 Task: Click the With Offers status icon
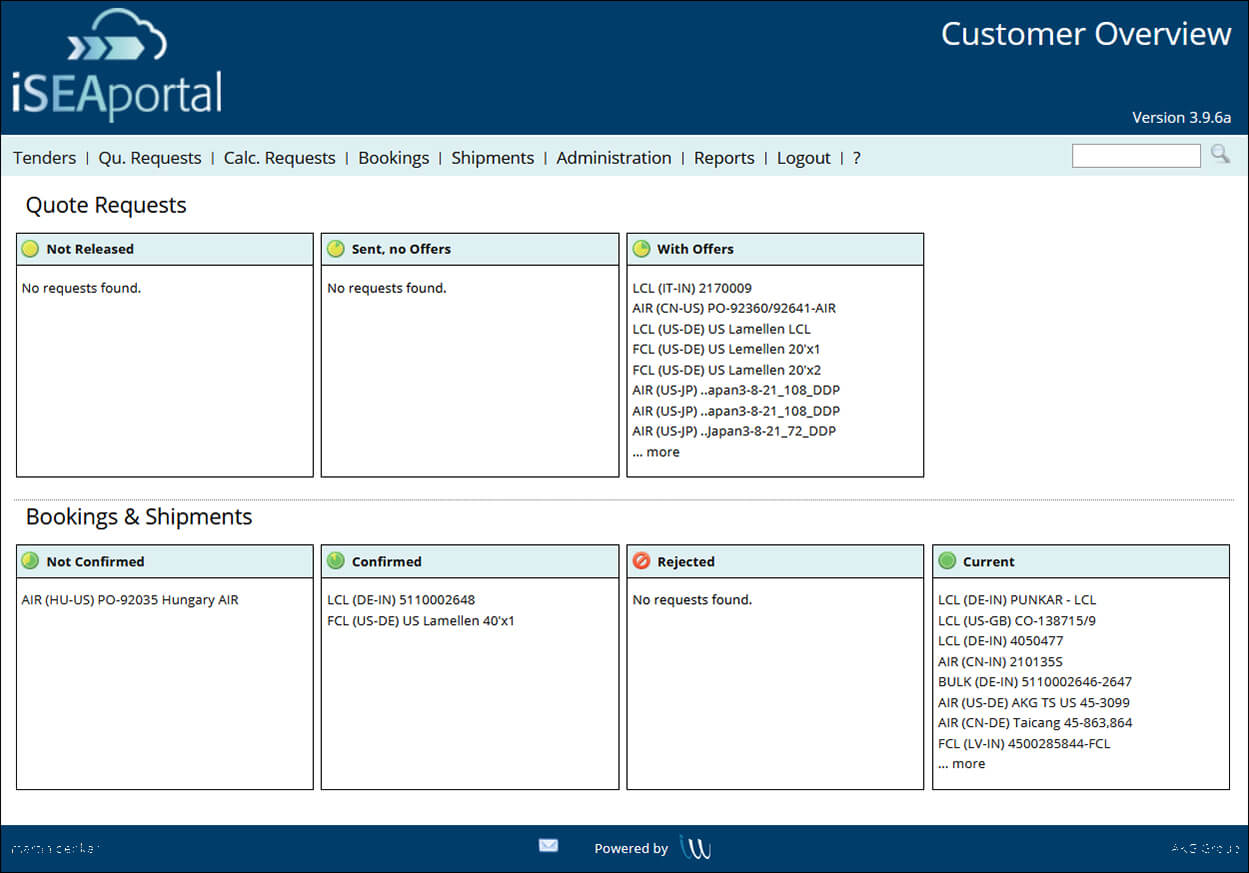tap(641, 249)
